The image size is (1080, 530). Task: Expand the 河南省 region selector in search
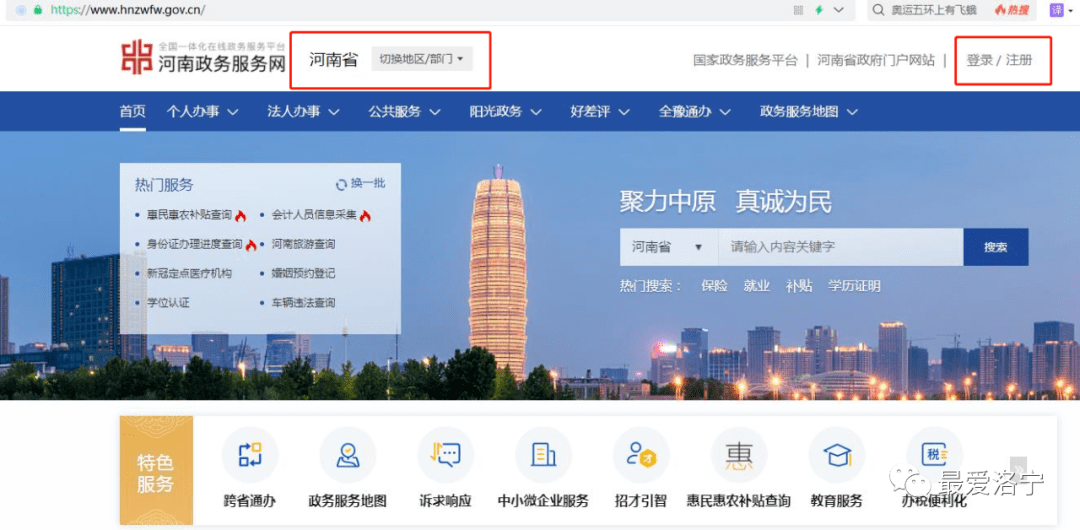tap(668, 247)
